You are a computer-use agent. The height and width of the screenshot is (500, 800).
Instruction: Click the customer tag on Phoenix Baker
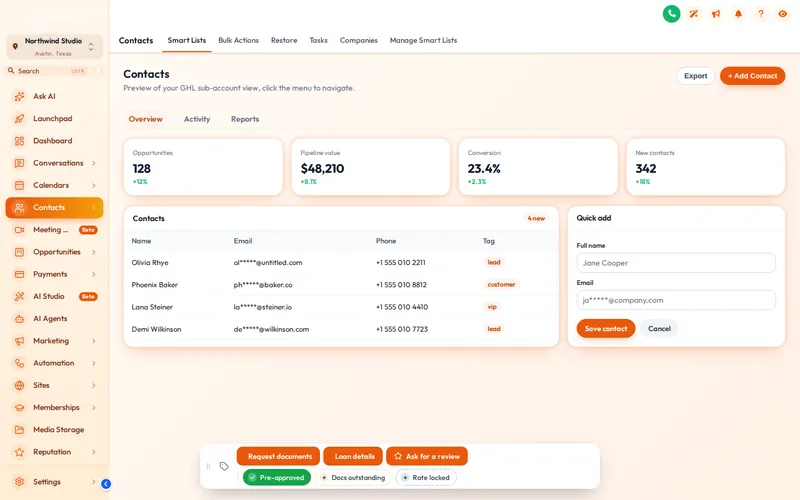502,285
